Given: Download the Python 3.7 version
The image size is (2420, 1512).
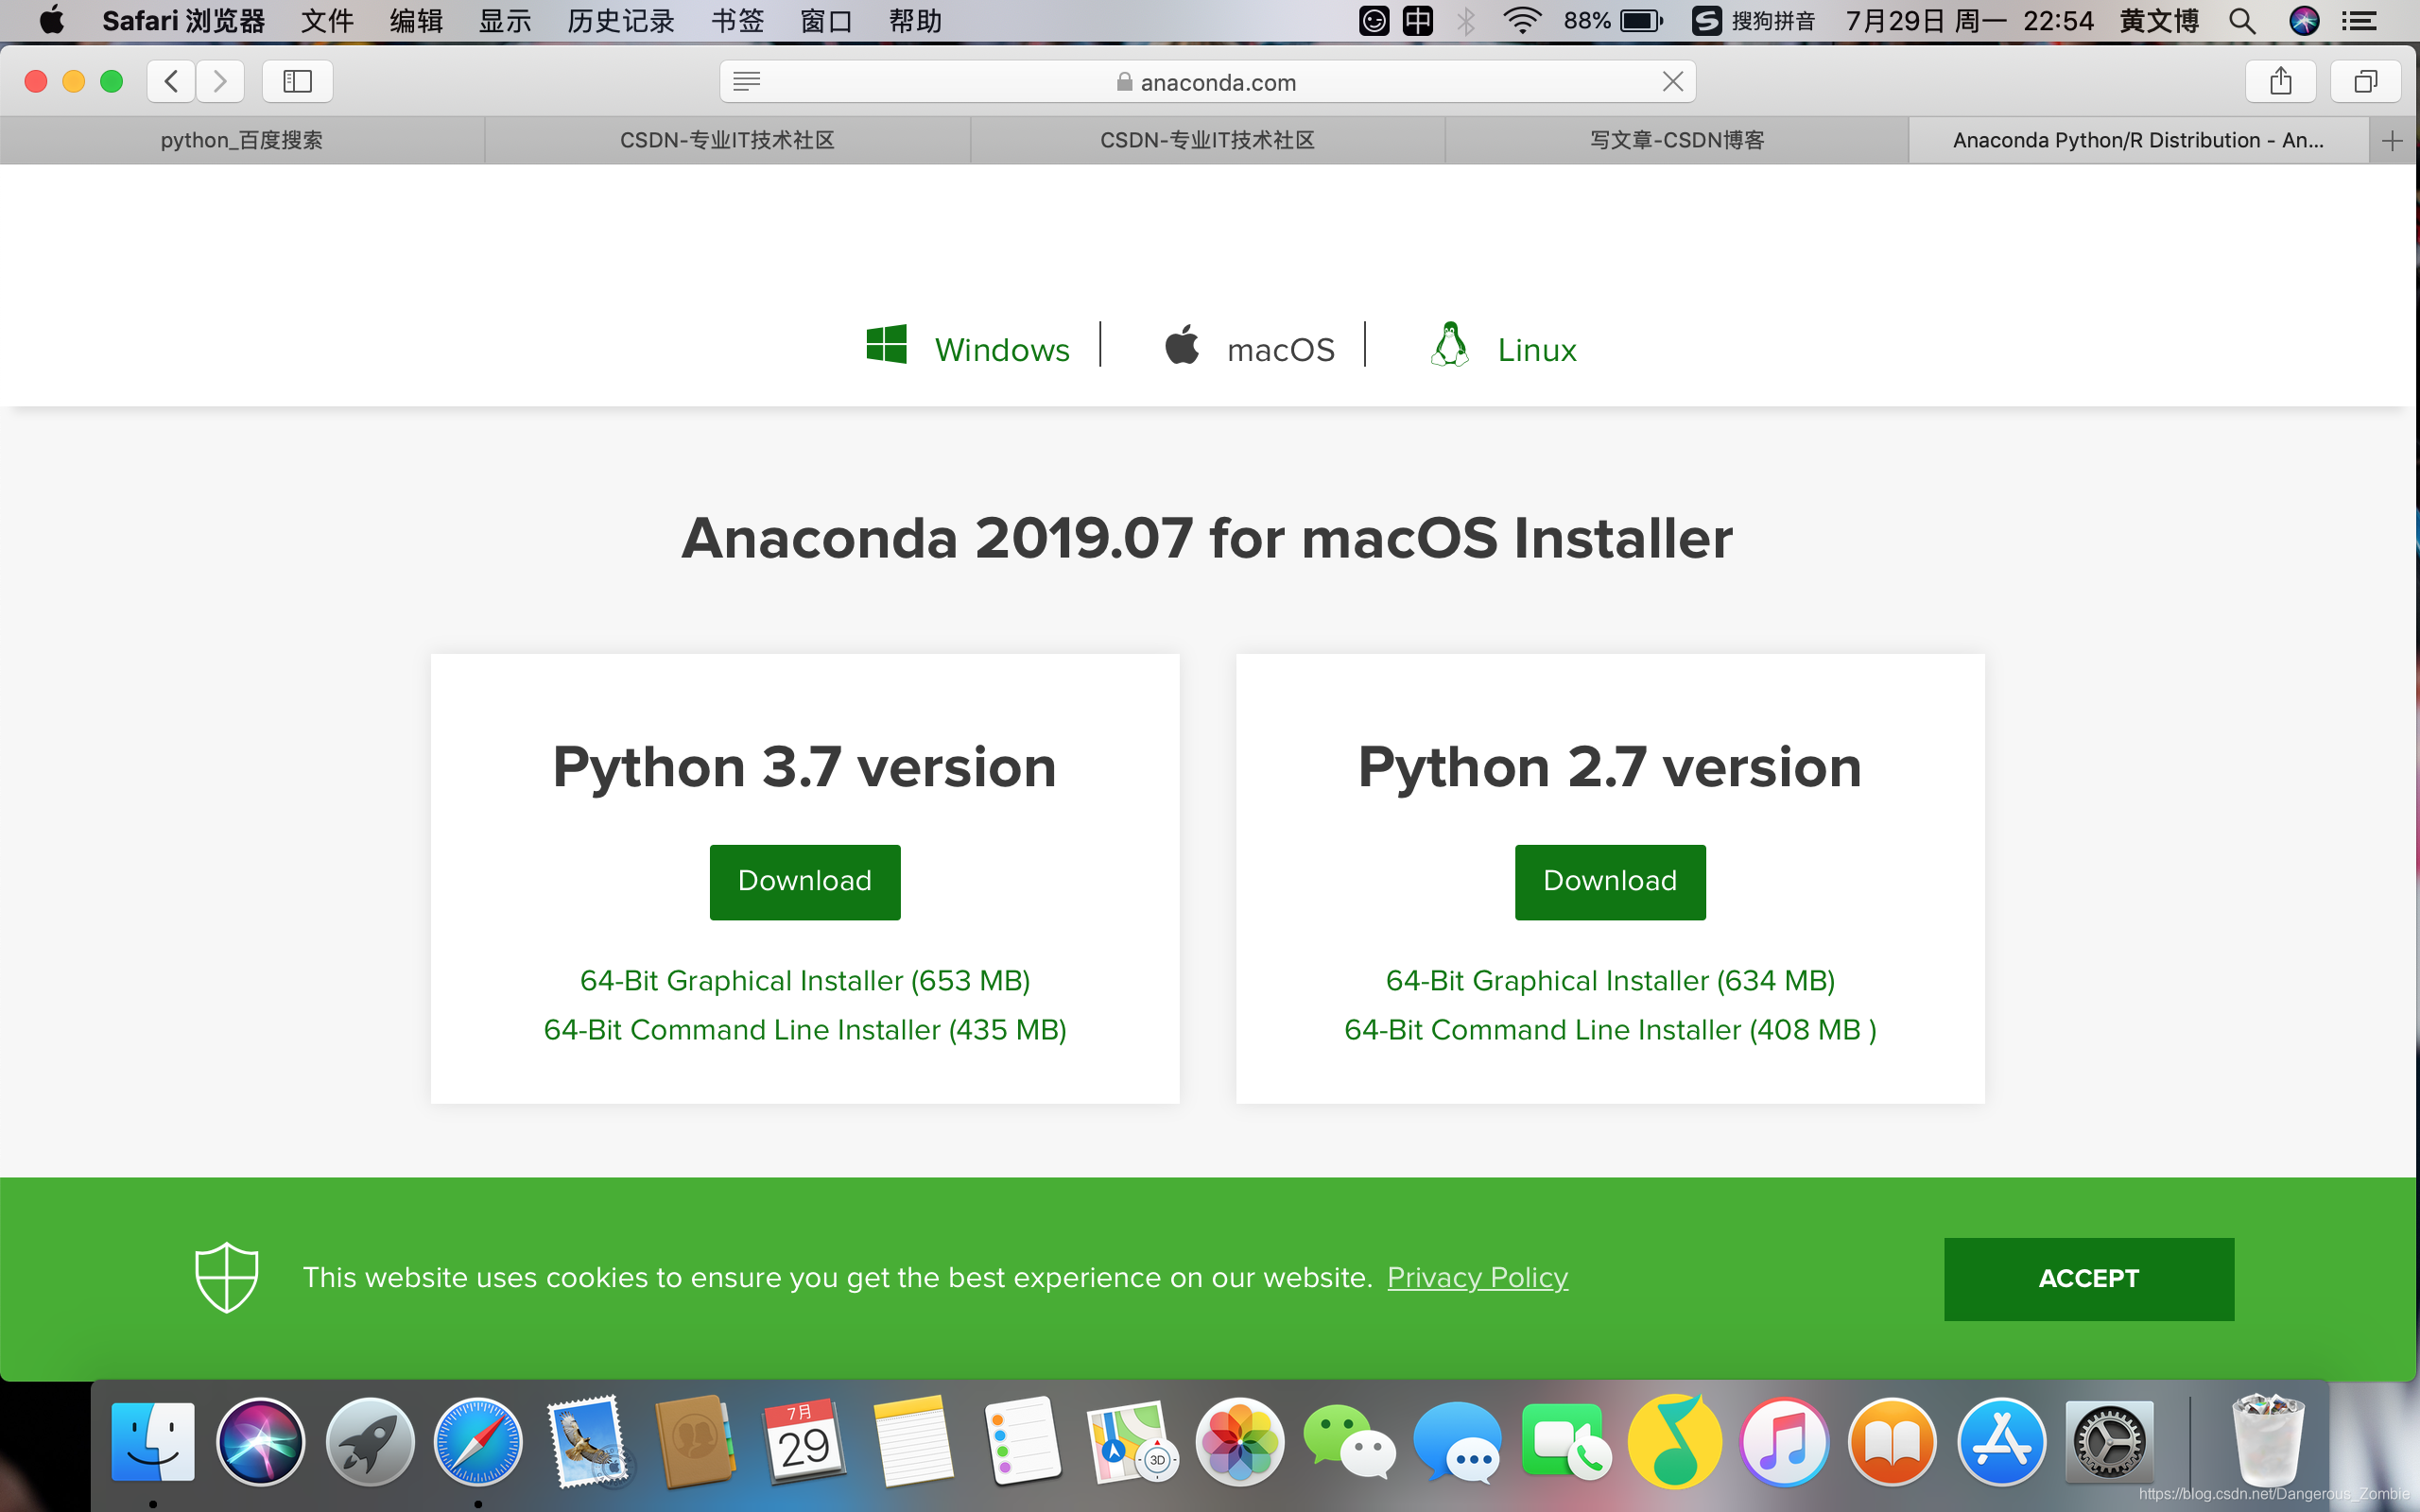Looking at the screenshot, I should (x=805, y=881).
